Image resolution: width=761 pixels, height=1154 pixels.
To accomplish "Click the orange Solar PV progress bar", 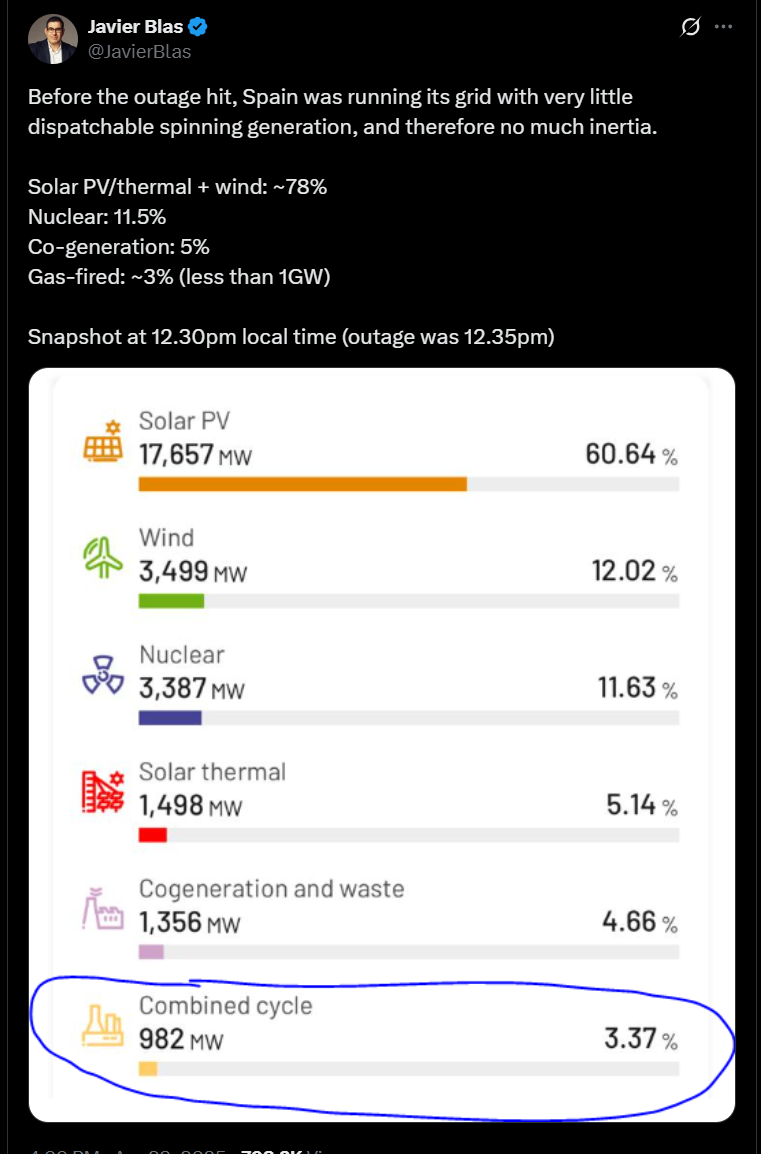I will [302, 484].
